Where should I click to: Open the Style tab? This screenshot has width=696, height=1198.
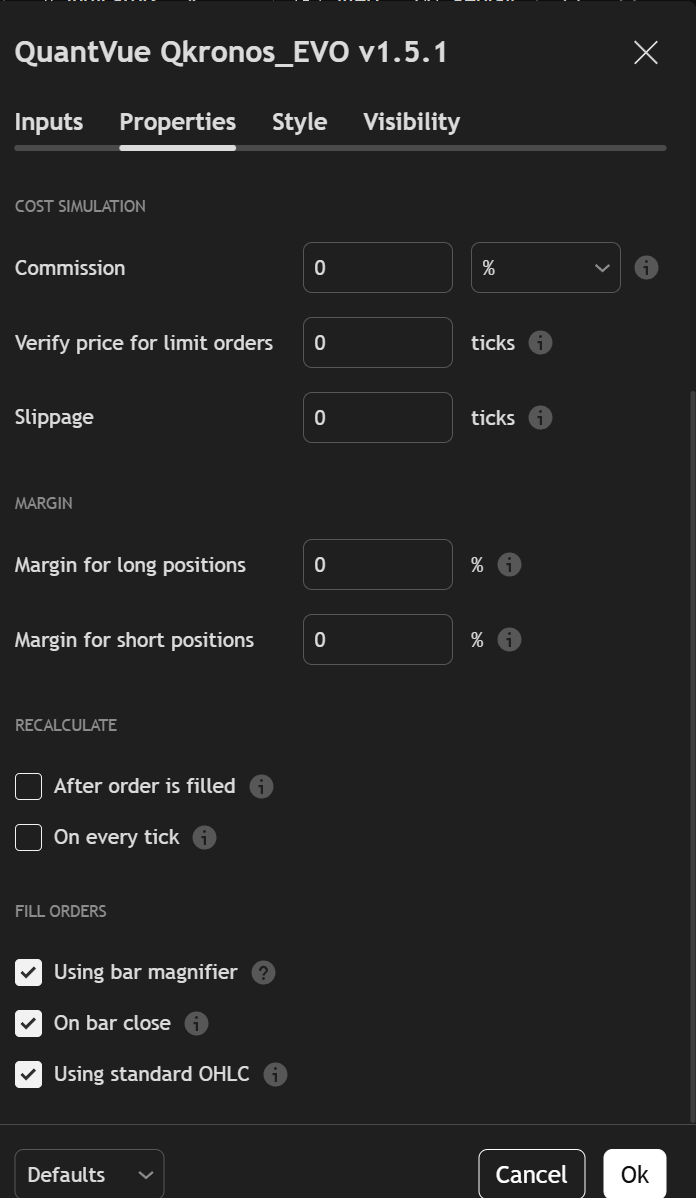tap(299, 122)
